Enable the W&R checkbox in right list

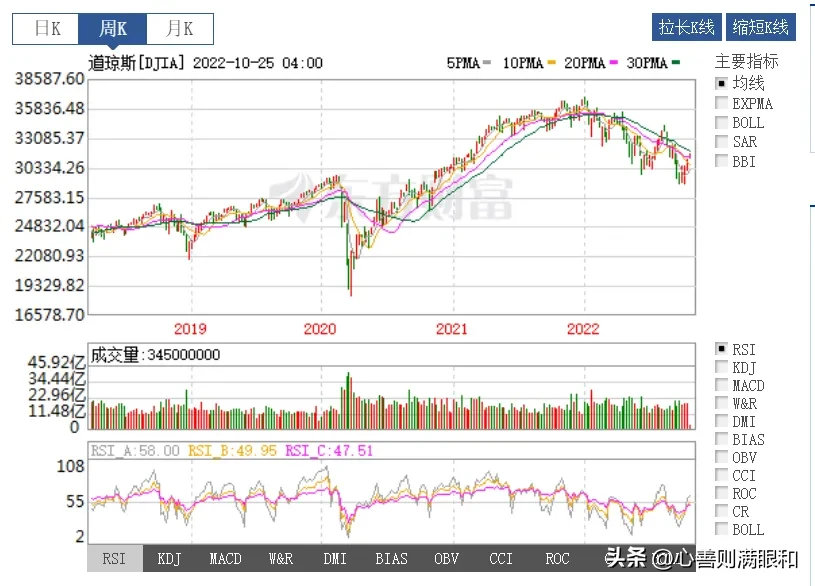(x=721, y=403)
